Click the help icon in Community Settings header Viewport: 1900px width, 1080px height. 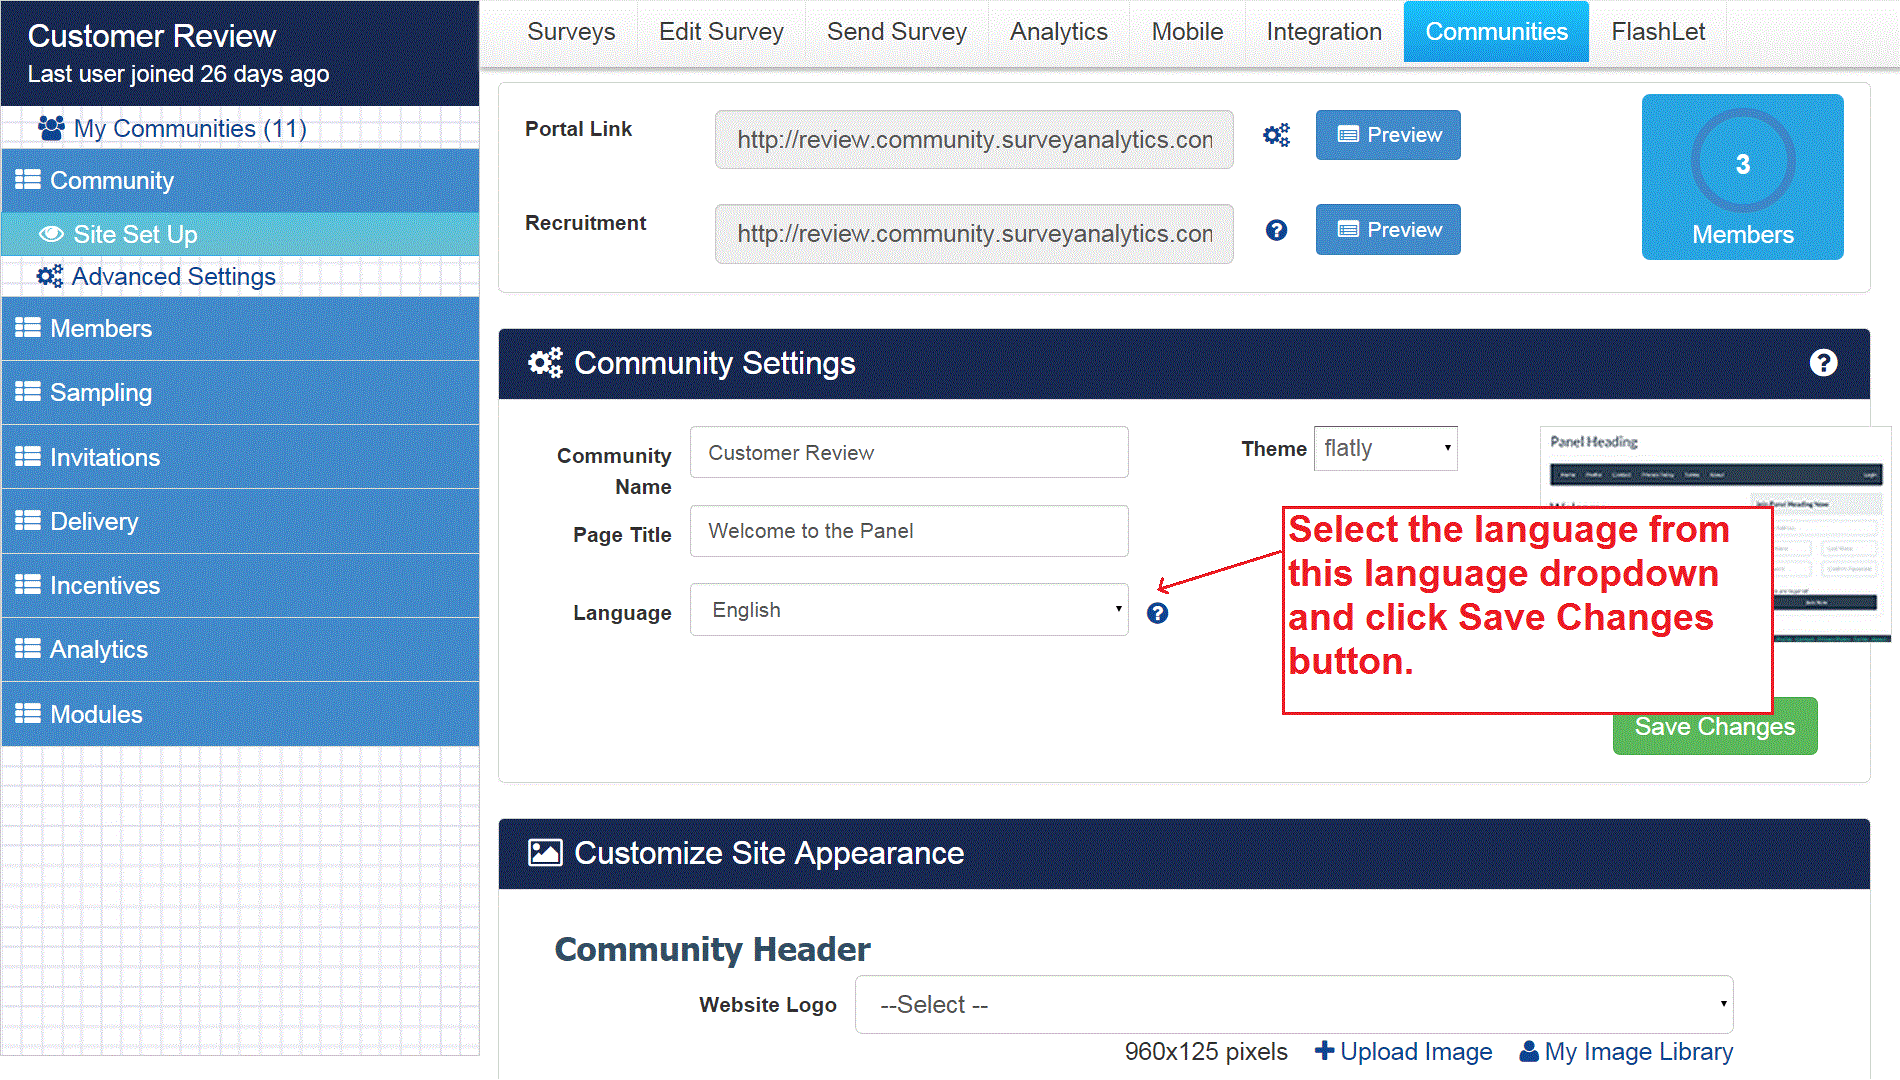tap(1824, 363)
